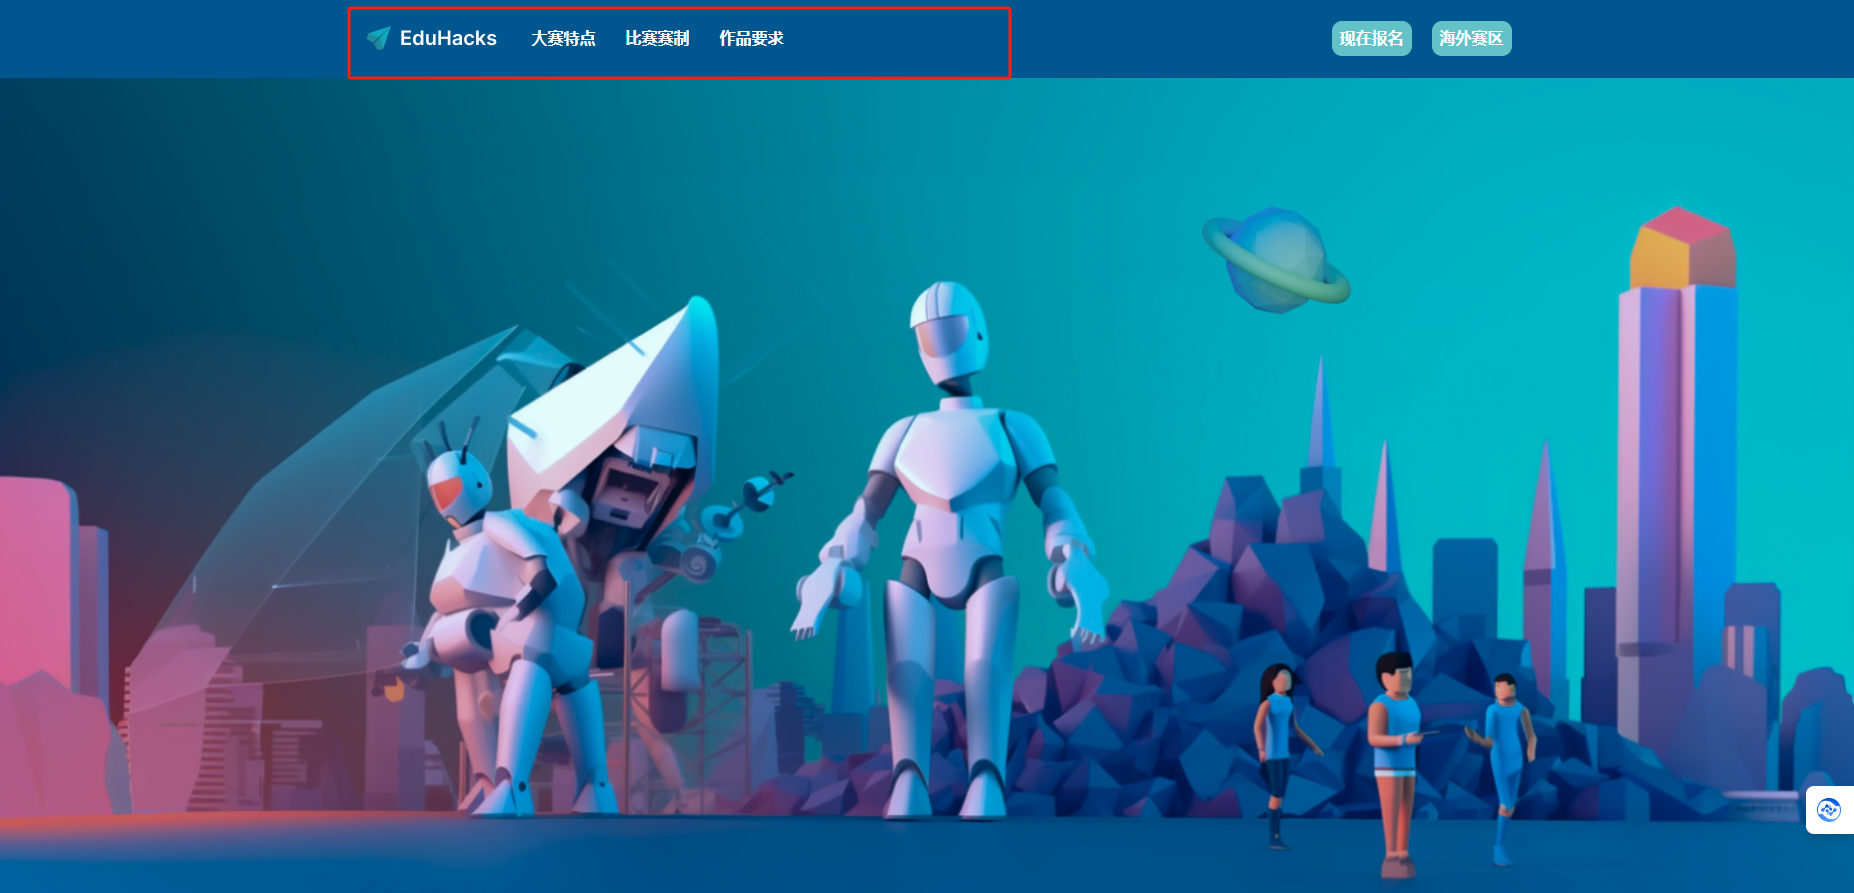The width and height of the screenshot is (1854, 893).
Task: Click the EduHacks brand name text
Action: point(448,38)
